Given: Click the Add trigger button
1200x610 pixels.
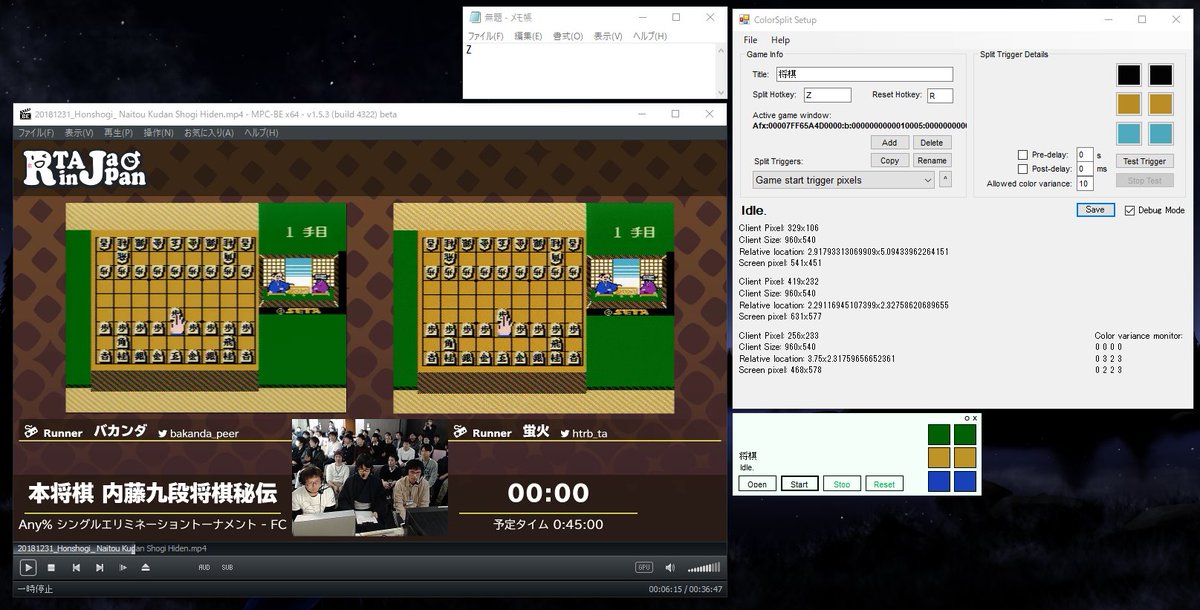Looking at the screenshot, I should [889, 143].
